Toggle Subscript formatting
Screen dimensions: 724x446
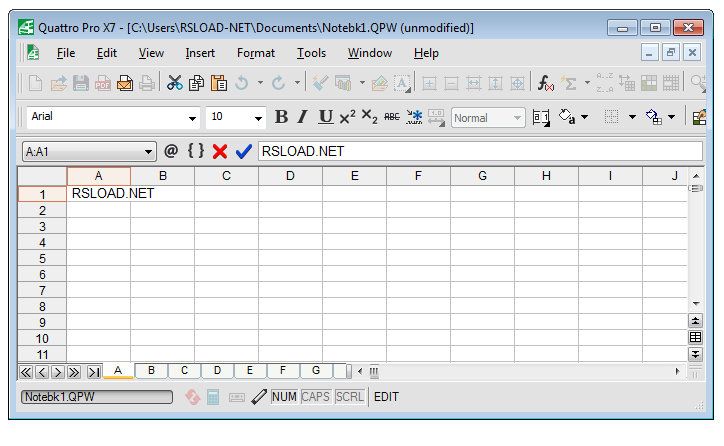pyautogui.click(x=369, y=117)
